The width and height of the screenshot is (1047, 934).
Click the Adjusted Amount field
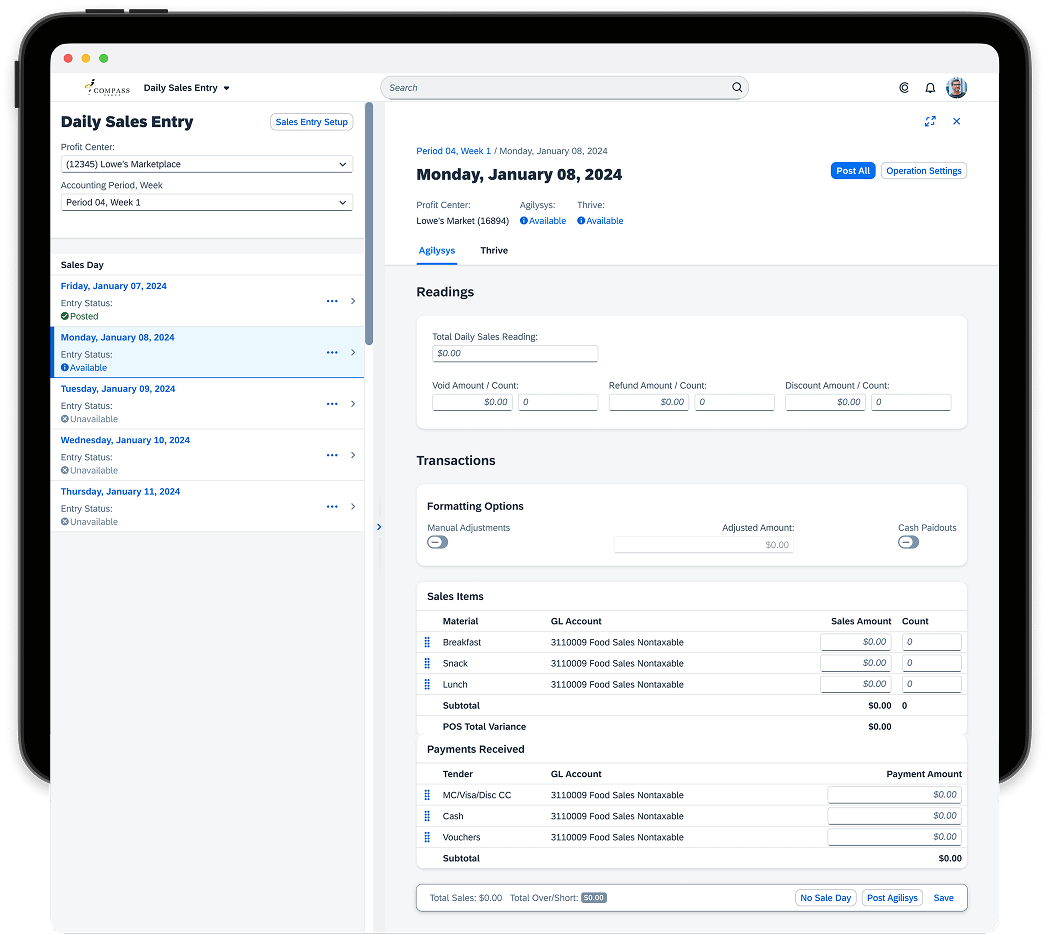[704, 545]
